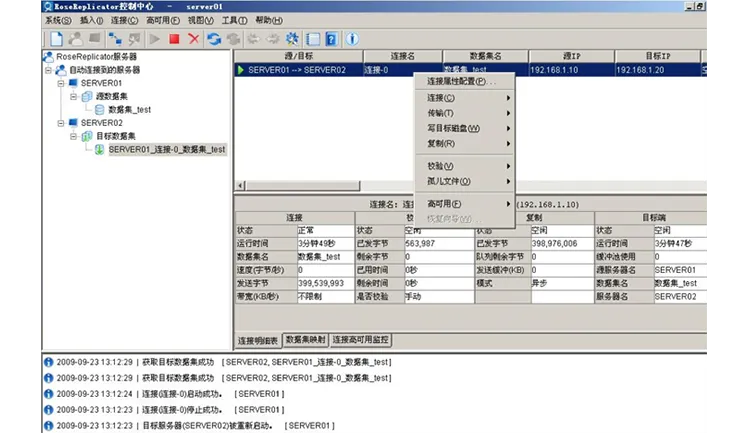Open the 插入(I) menu
This screenshot has width=749, height=433.
coord(91,21)
